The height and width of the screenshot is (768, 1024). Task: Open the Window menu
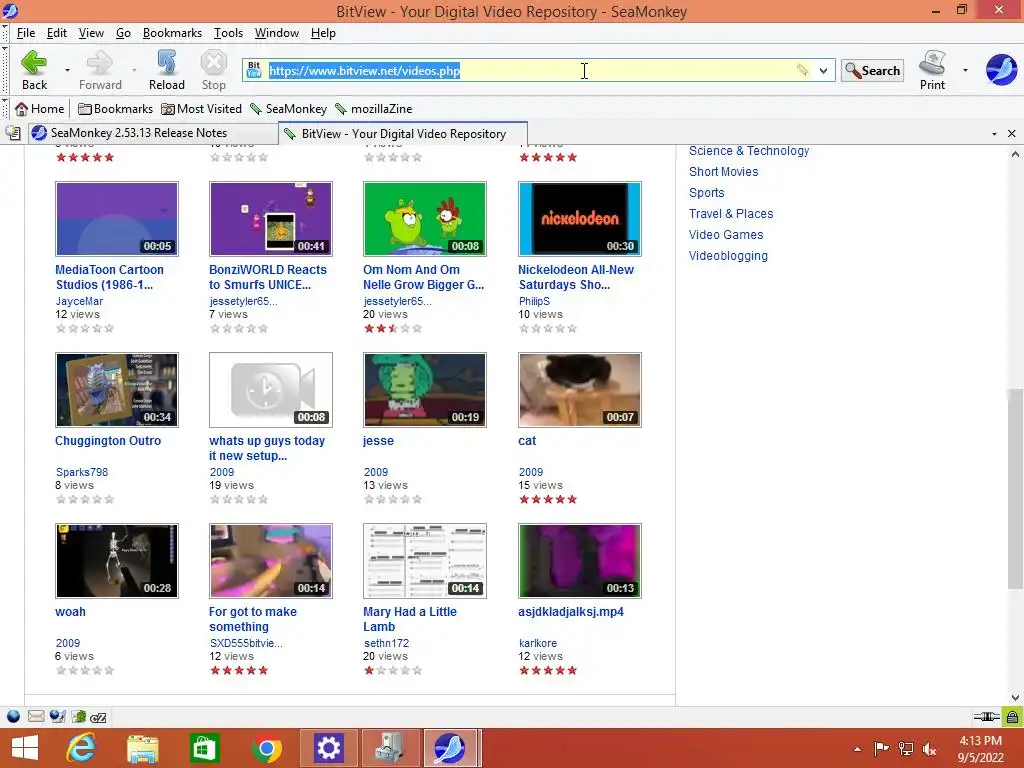(277, 33)
